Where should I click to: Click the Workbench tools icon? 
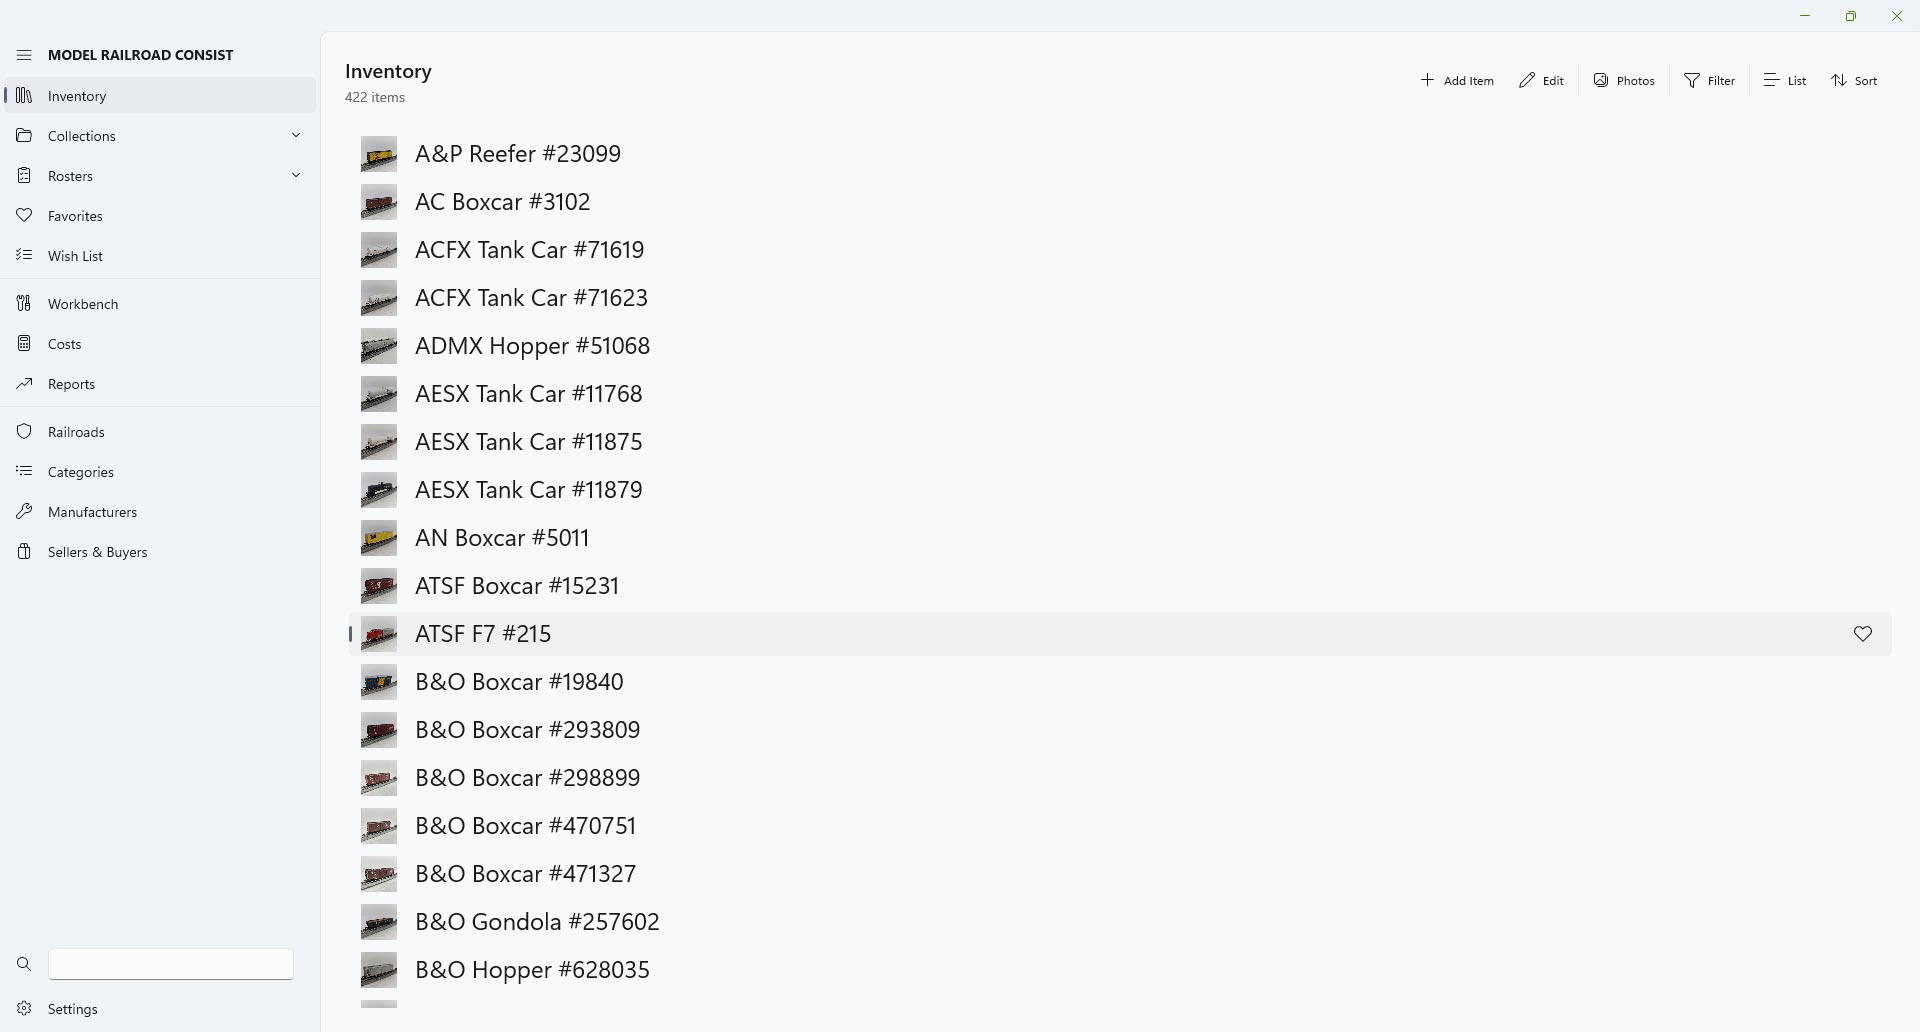pyautogui.click(x=24, y=304)
